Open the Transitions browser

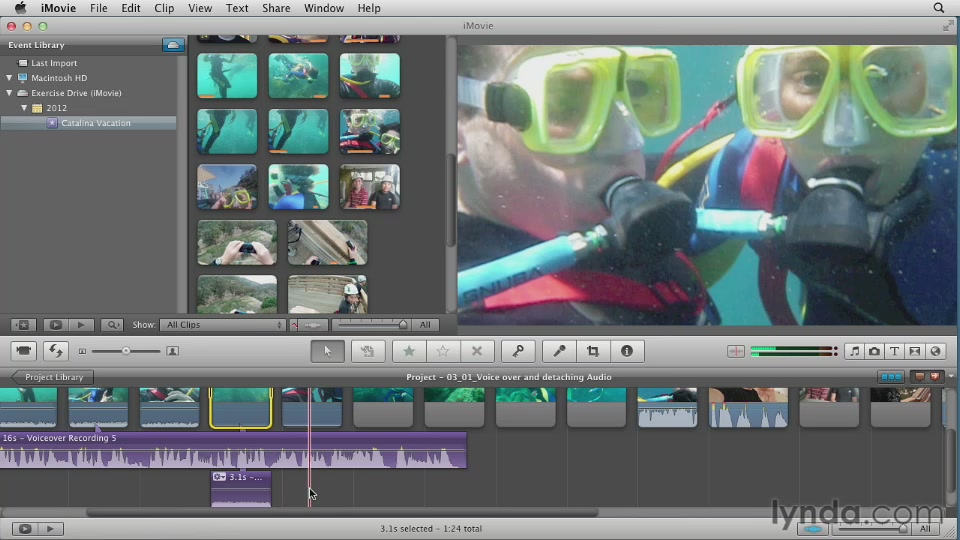pyautogui.click(x=915, y=351)
